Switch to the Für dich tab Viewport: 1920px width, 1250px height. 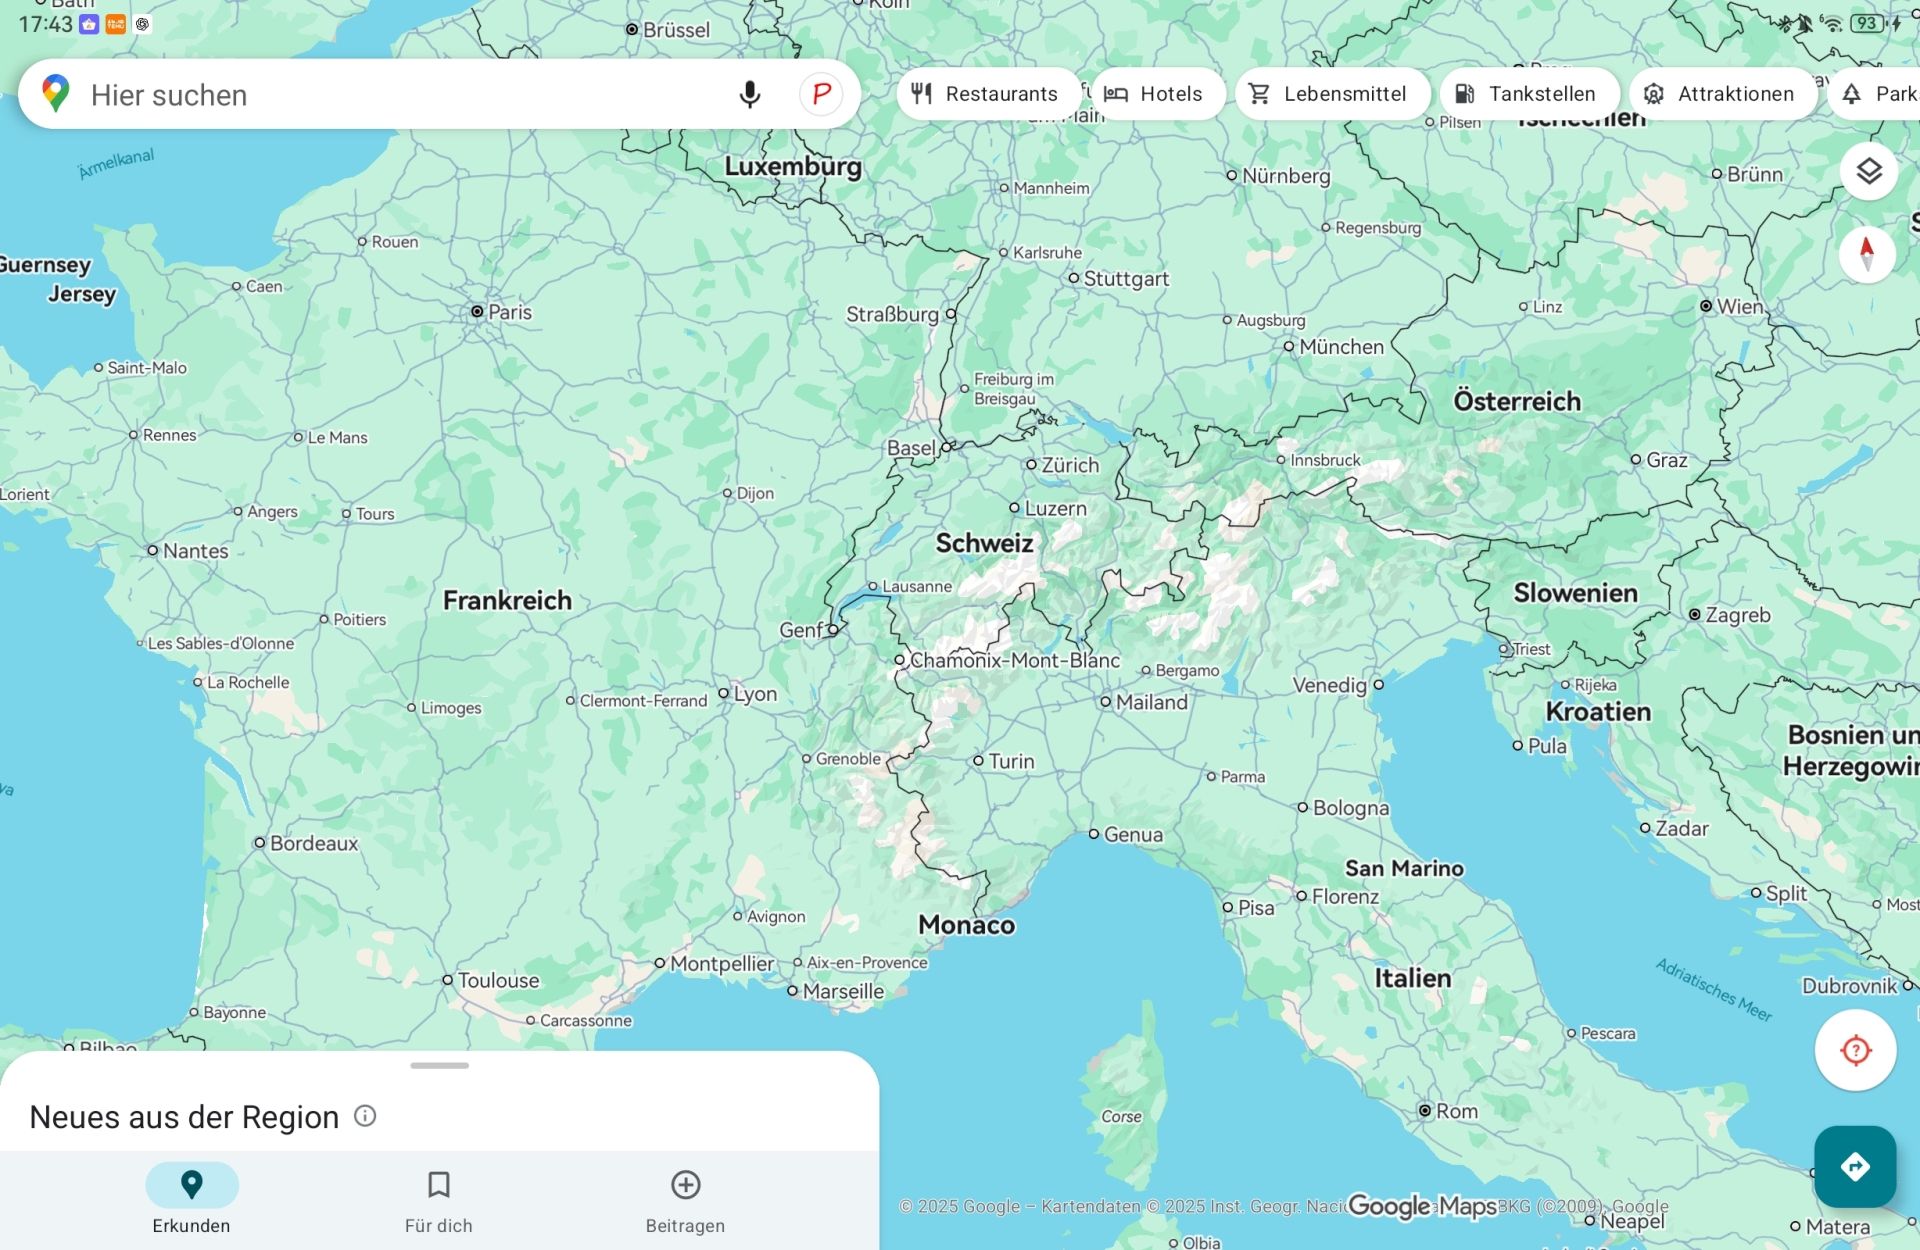click(438, 1200)
